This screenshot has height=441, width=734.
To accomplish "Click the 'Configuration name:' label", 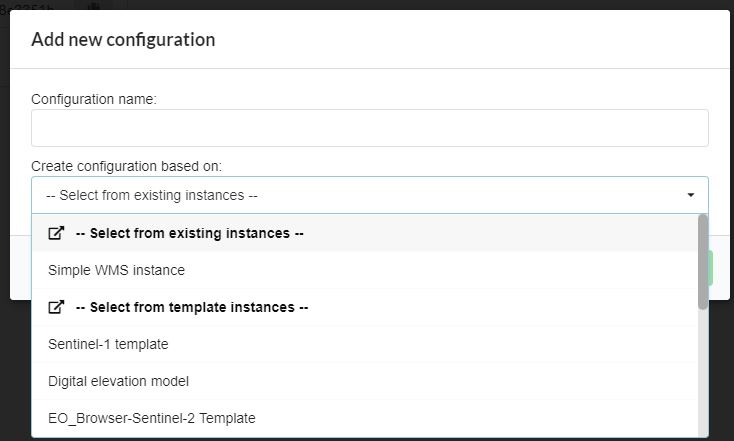I will pos(94,99).
